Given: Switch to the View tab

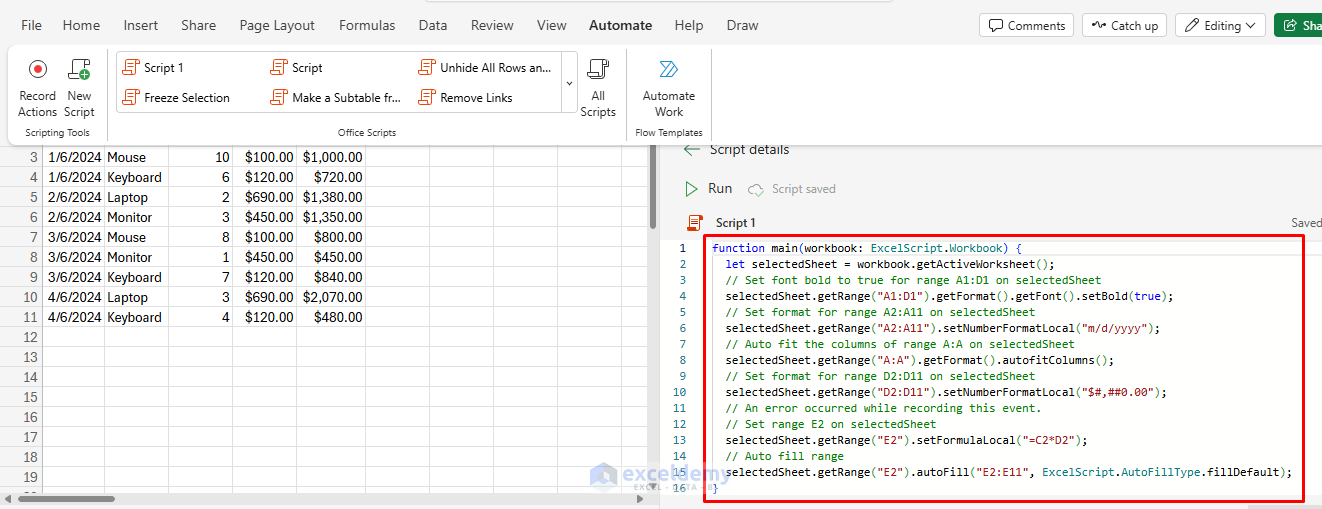Looking at the screenshot, I should (x=551, y=25).
